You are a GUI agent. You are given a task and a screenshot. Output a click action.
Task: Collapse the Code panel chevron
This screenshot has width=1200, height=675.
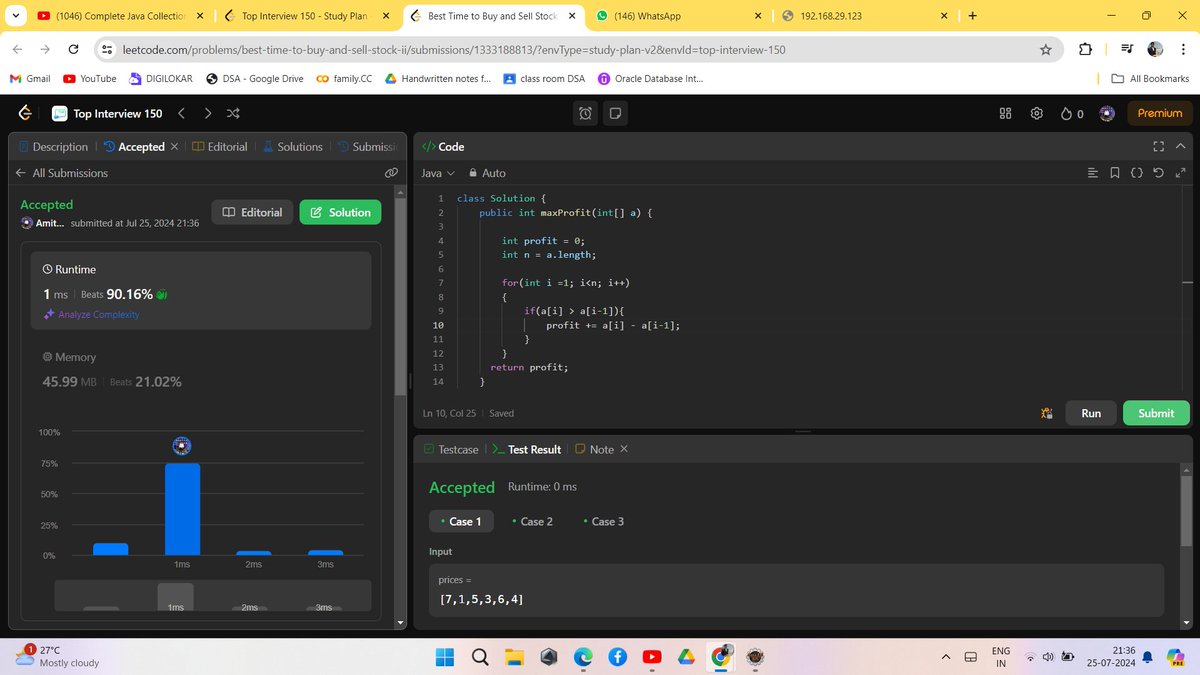1180,146
